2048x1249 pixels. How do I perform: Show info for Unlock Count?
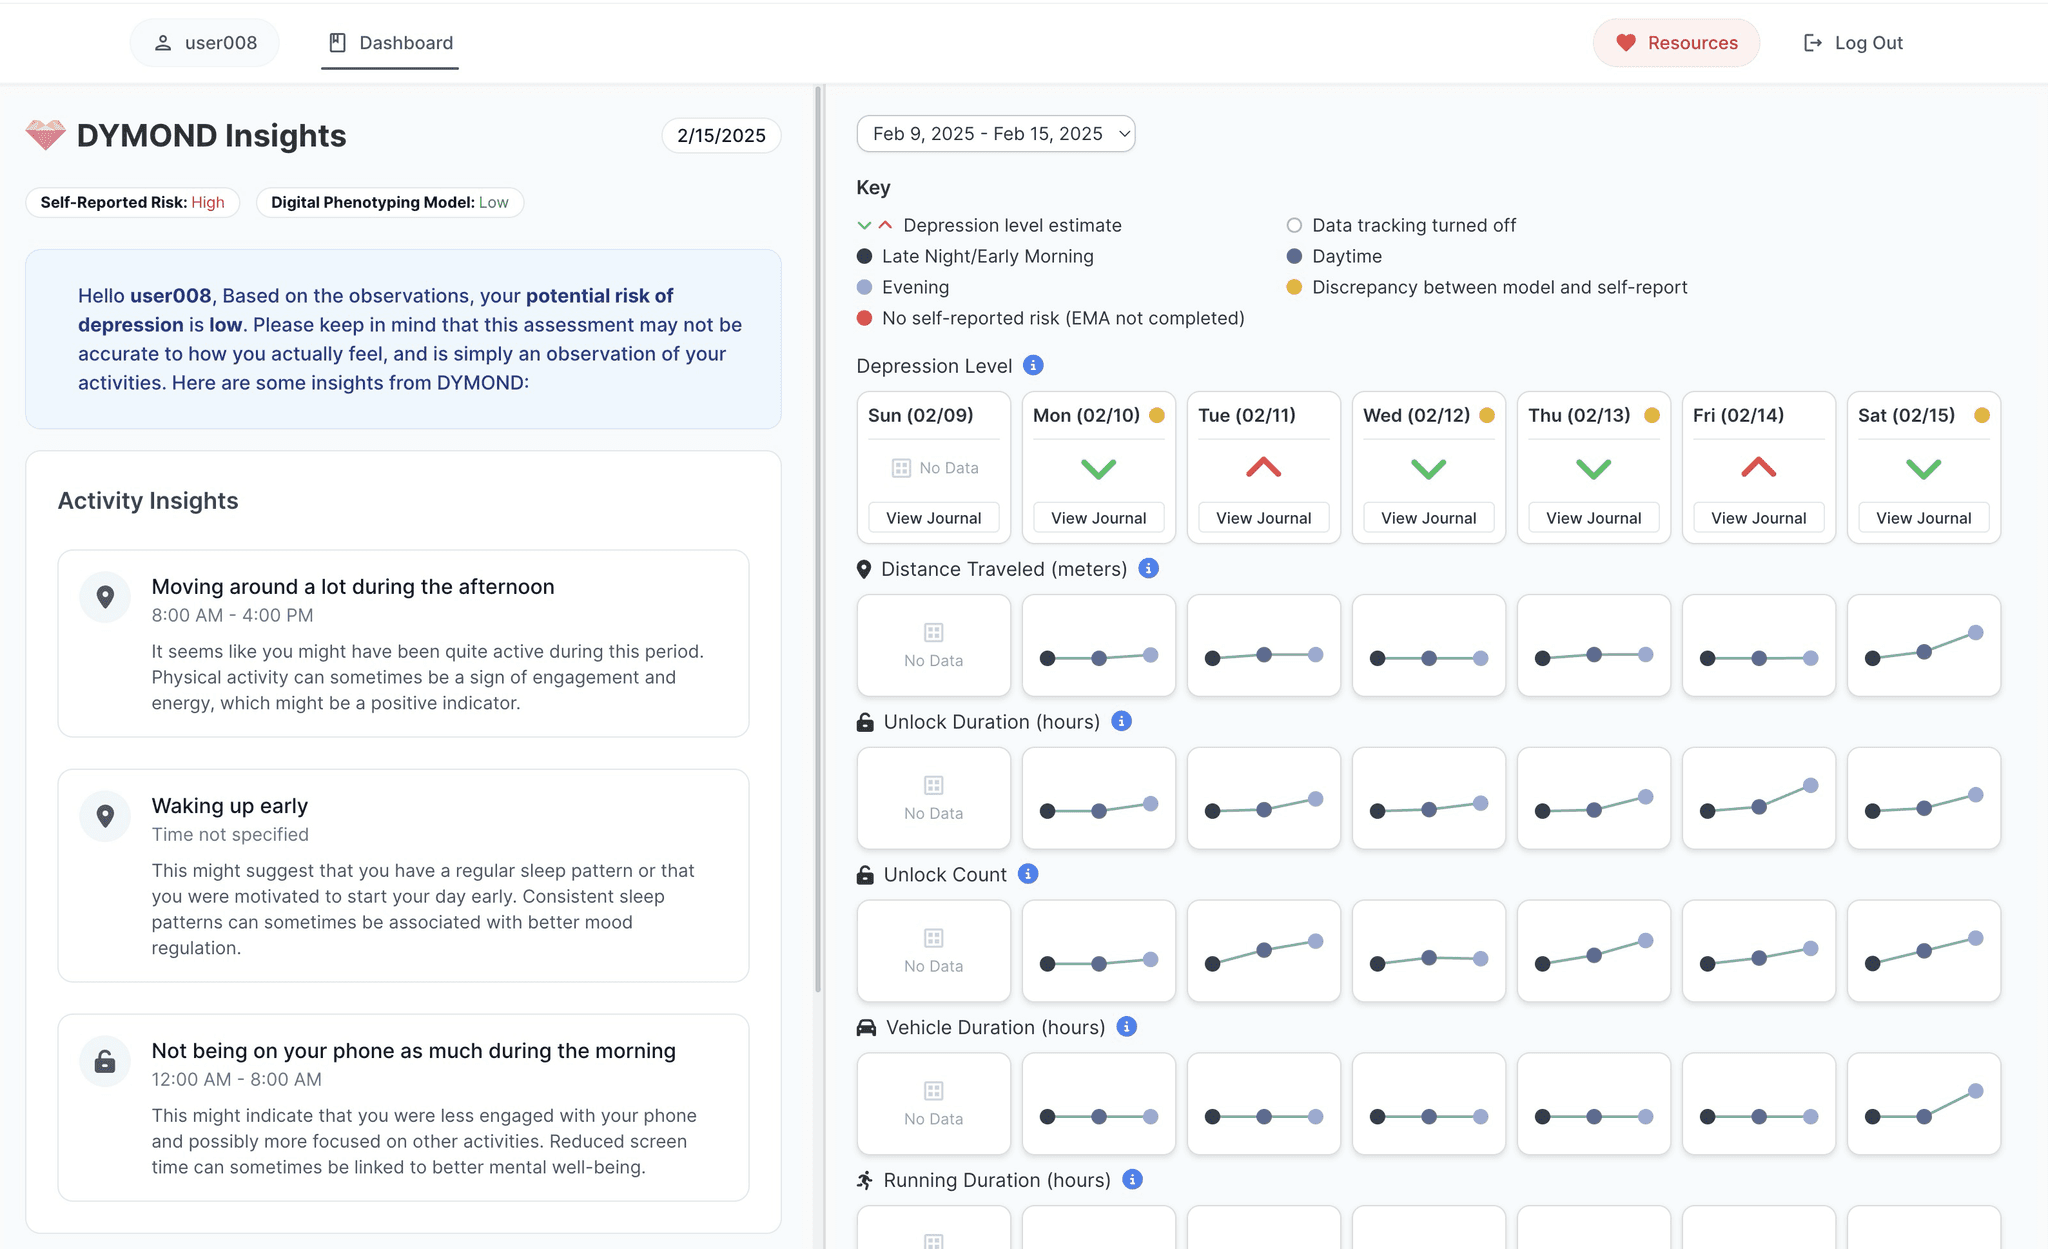point(1028,873)
